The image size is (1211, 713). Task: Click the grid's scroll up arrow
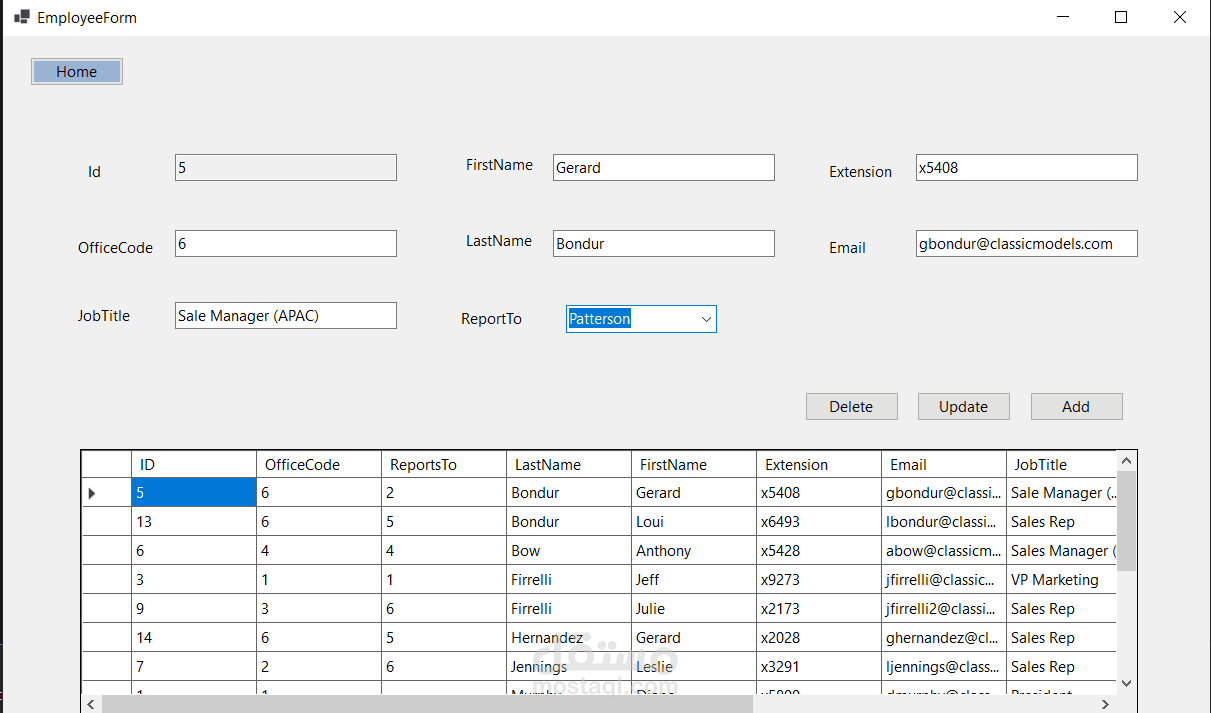(x=1126, y=461)
